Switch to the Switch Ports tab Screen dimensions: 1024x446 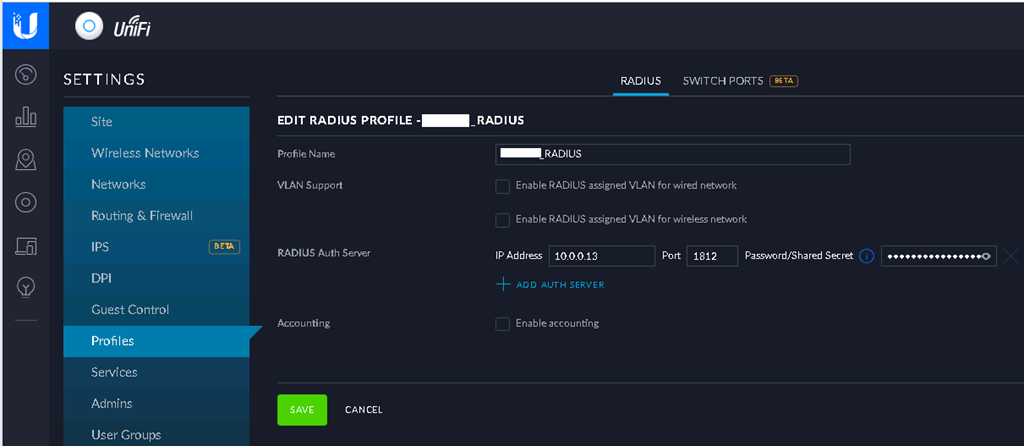[723, 80]
